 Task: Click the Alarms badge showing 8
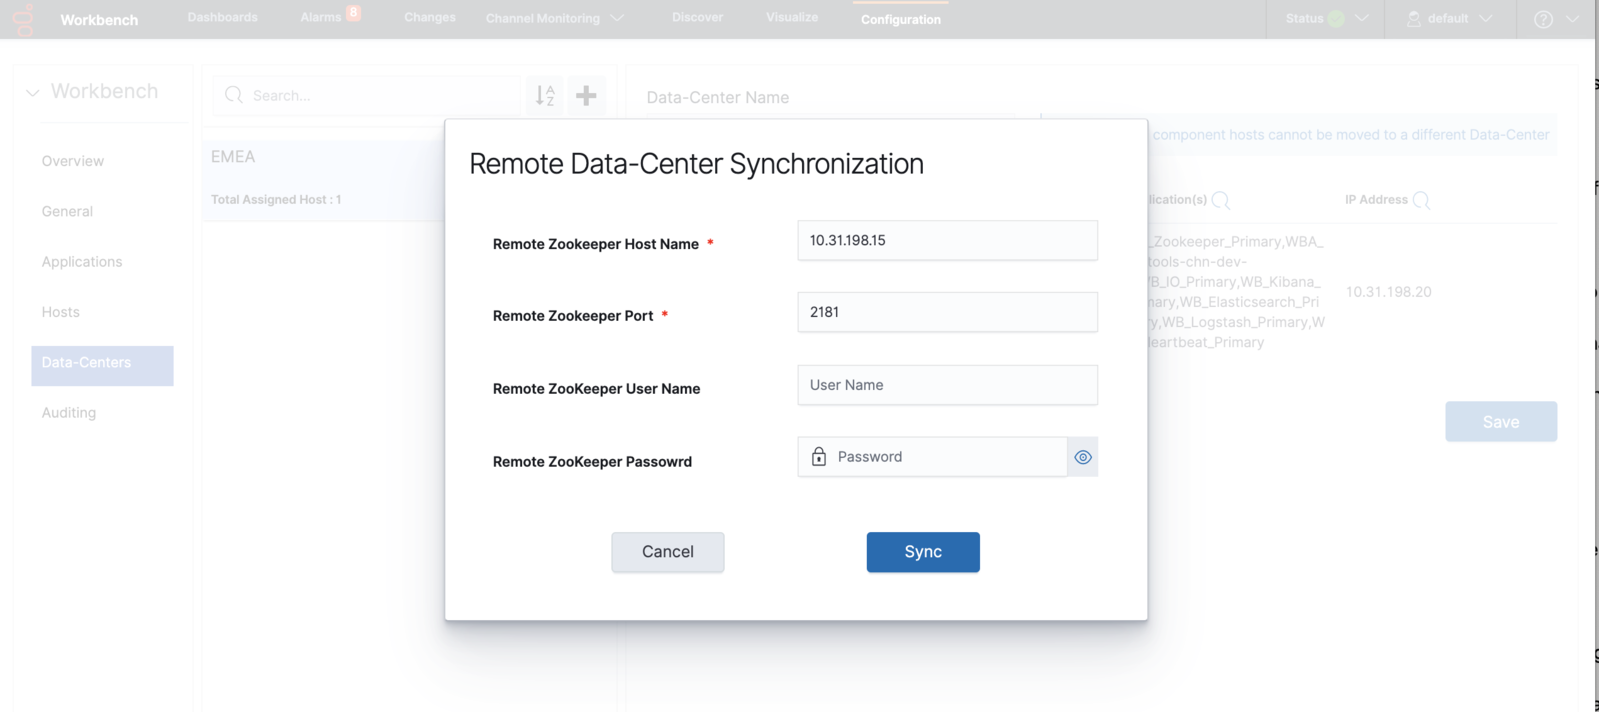click(353, 13)
